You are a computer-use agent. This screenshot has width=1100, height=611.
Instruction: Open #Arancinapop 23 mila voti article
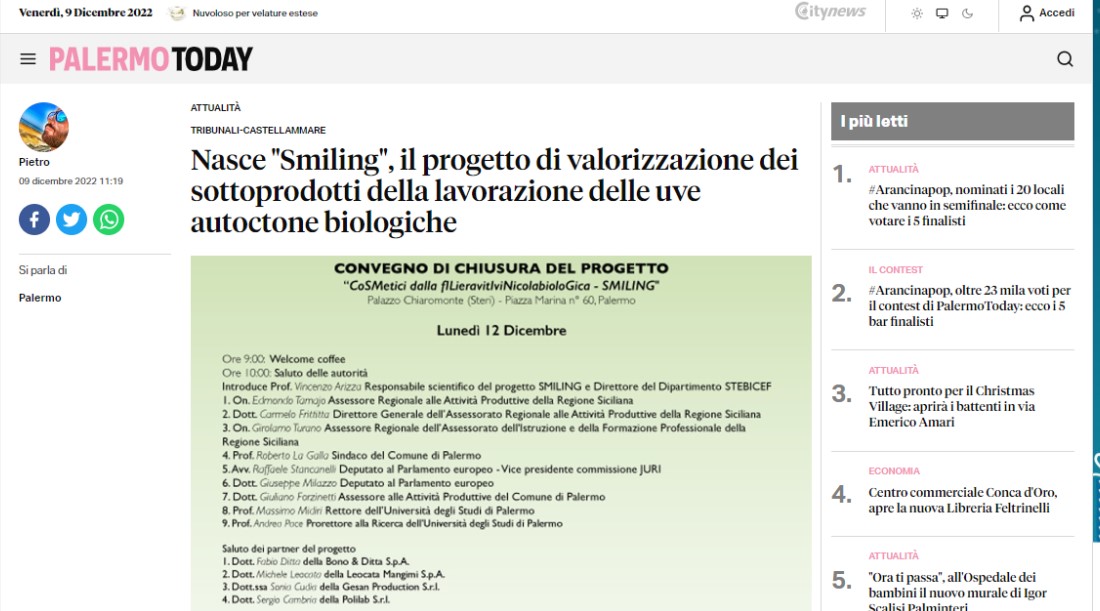pyautogui.click(x=970, y=306)
